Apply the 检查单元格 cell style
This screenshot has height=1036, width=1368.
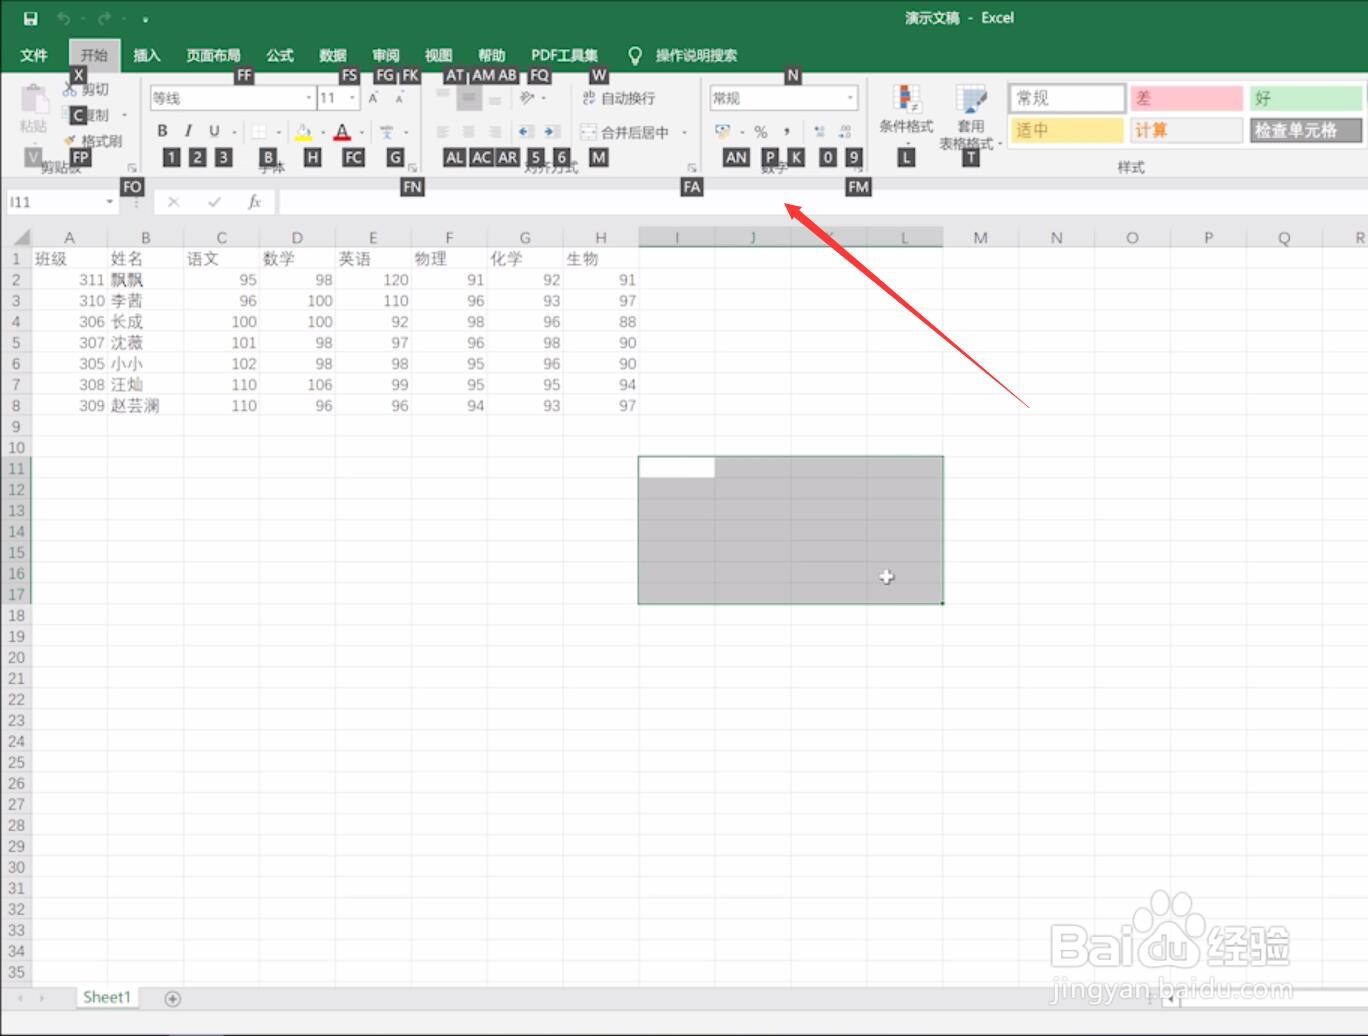1305,130
